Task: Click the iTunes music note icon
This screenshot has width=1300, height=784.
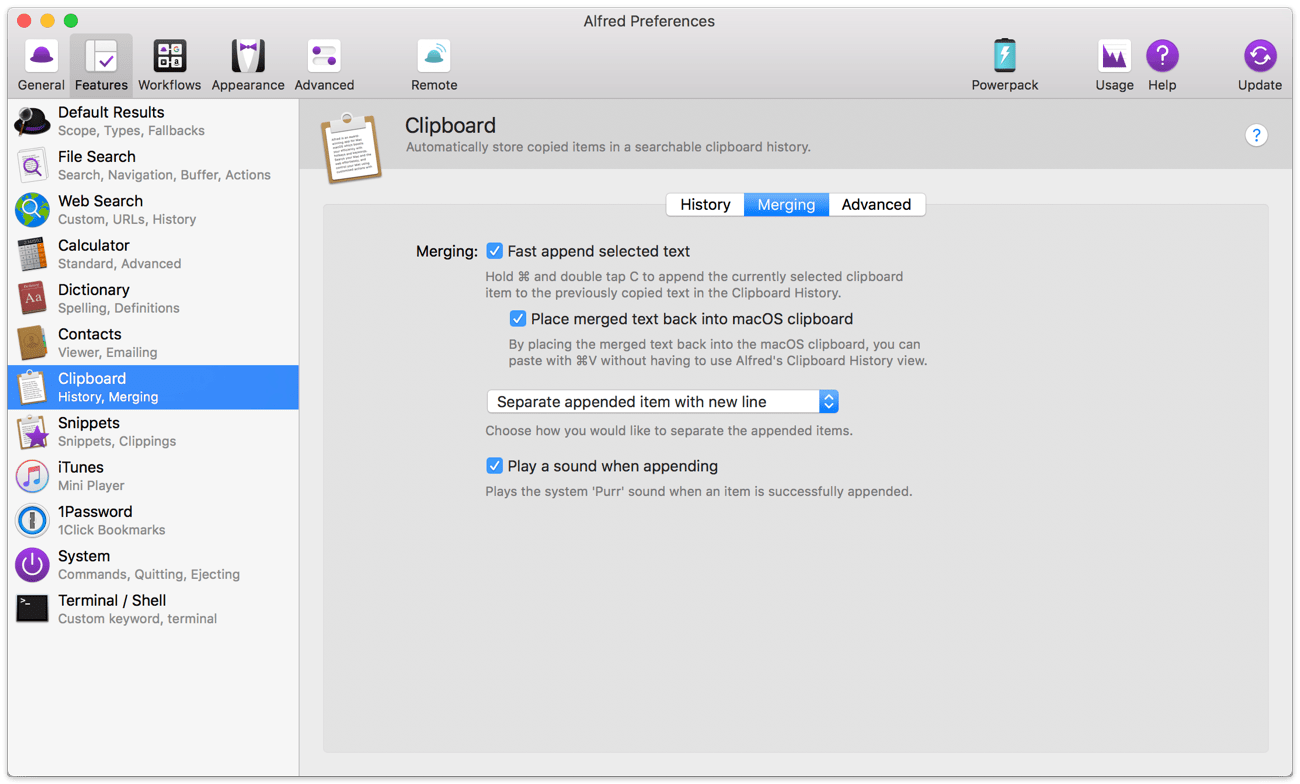Action: coord(32,476)
